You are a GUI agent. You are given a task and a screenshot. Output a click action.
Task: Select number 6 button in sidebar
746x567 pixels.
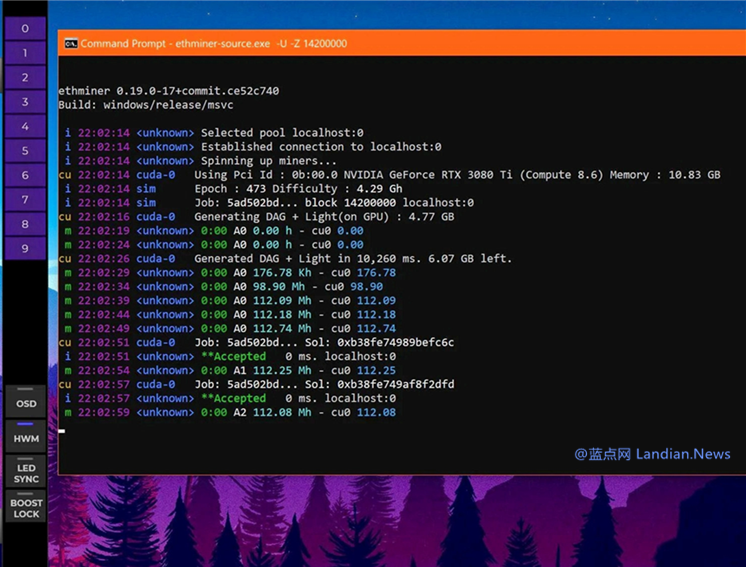tap(25, 175)
